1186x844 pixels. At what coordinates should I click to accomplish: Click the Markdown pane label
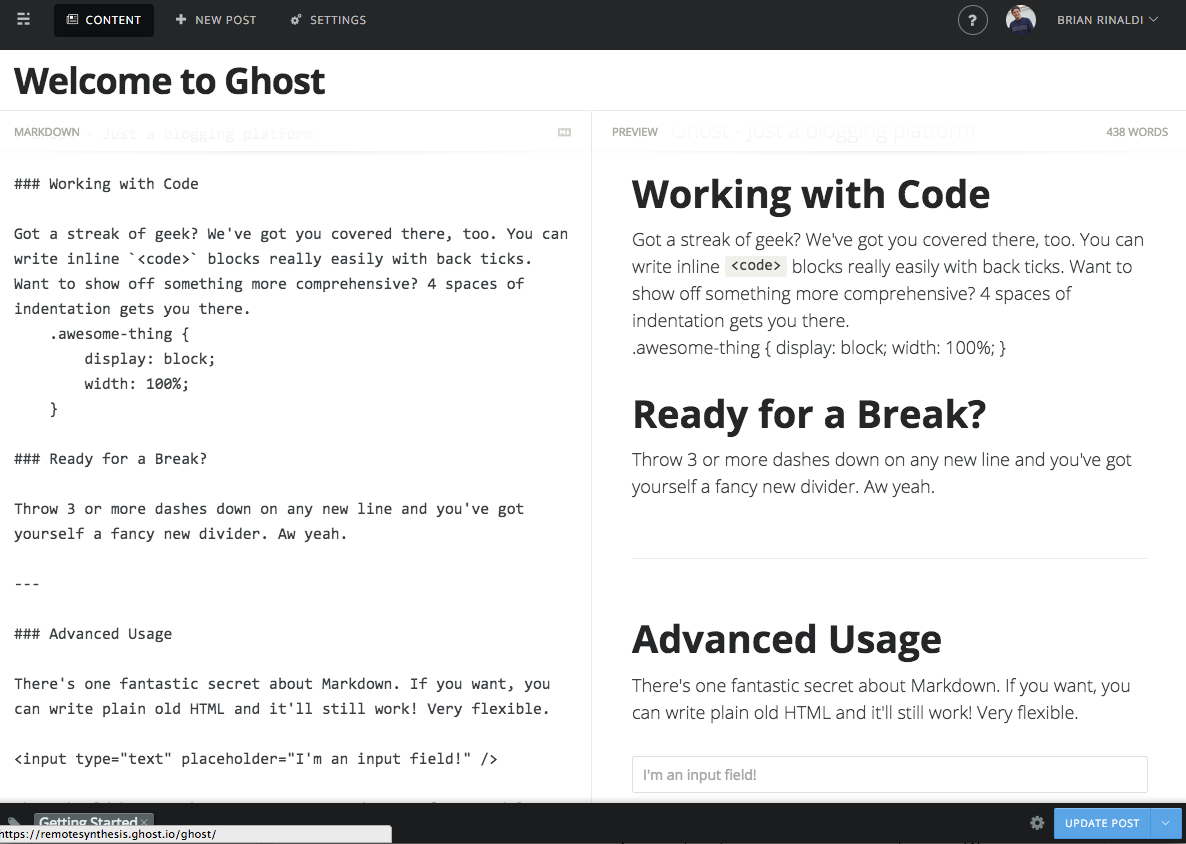(x=47, y=132)
